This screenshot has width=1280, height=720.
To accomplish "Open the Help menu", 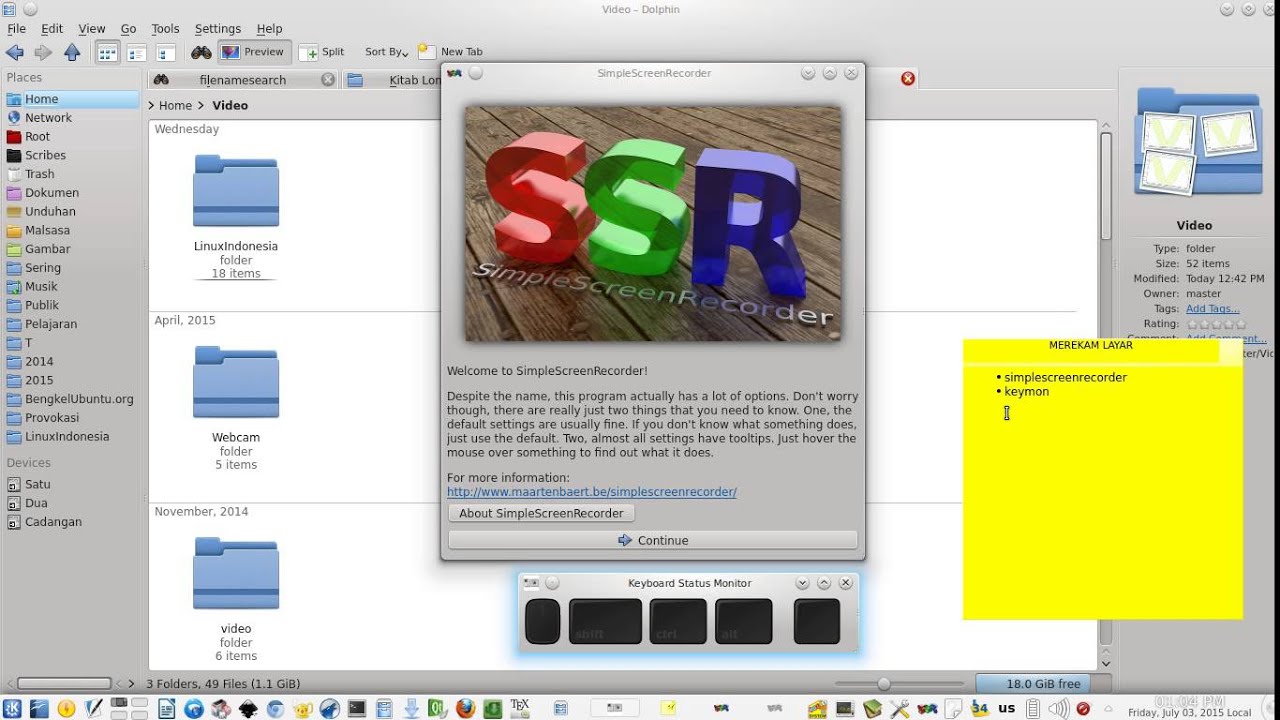I will pyautogui.click(x=269, y=29).
